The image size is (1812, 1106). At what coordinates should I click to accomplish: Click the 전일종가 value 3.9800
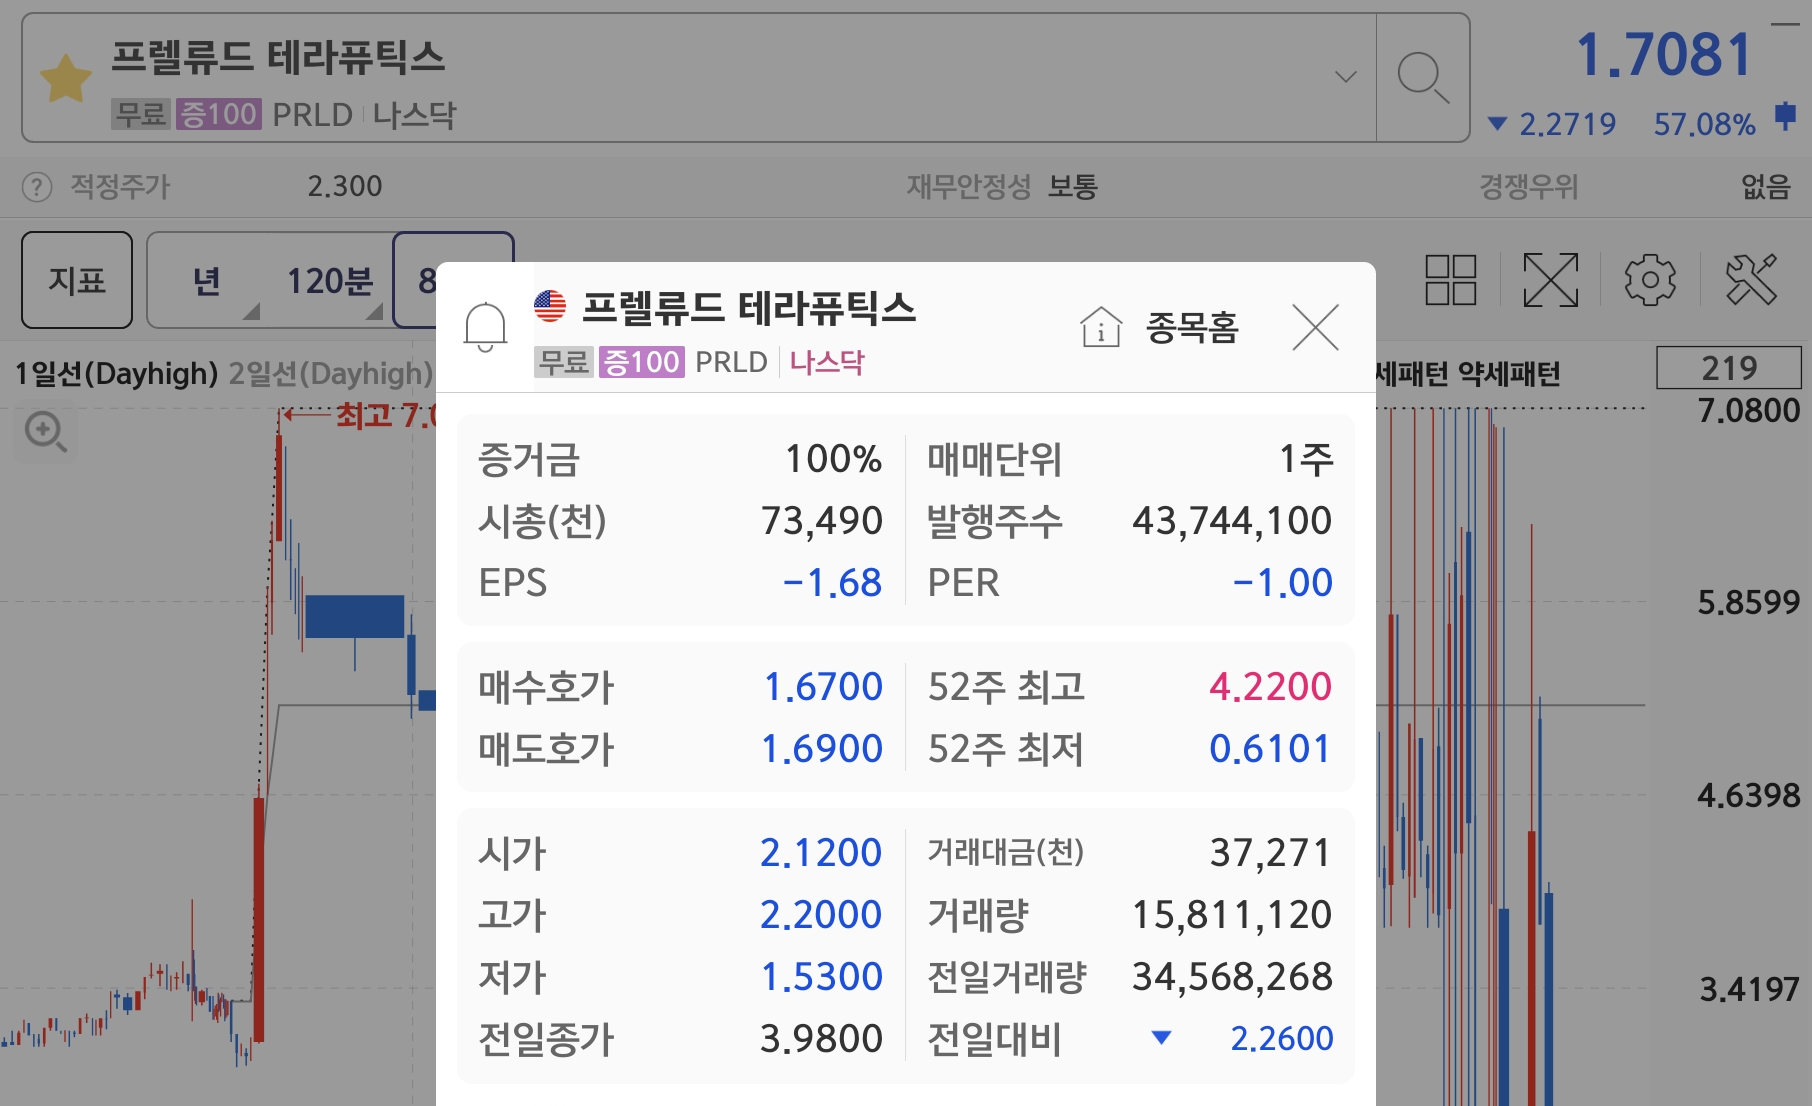click(x=821, y=1039)
